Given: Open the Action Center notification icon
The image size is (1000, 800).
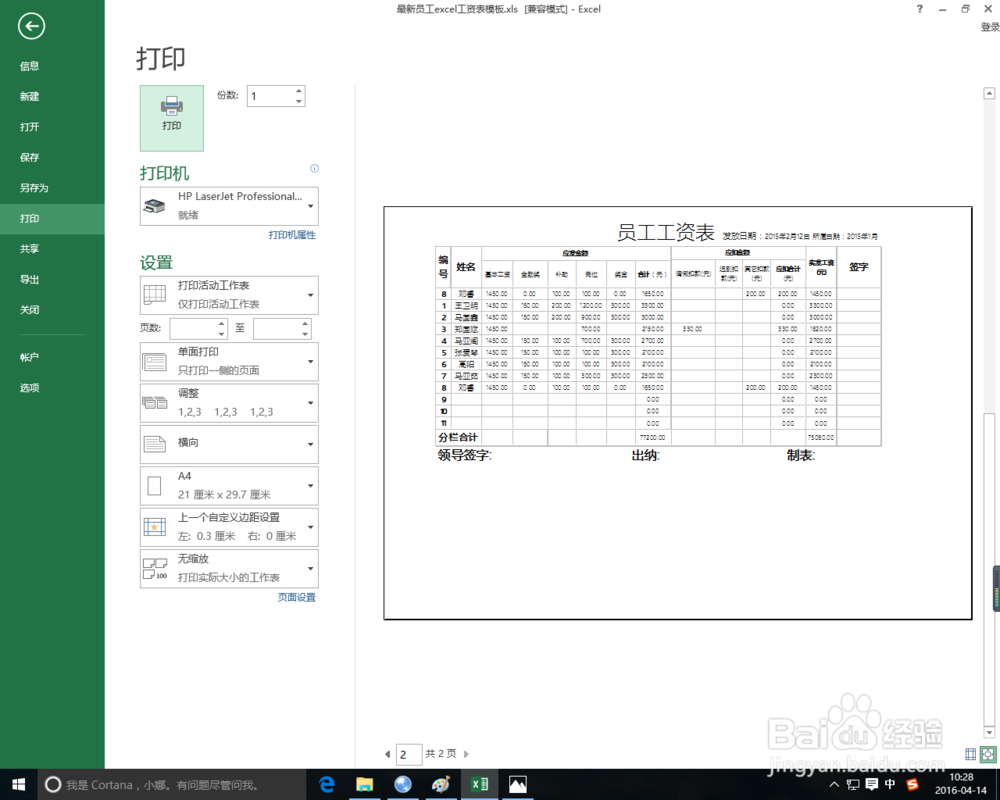Looking at the screenshot, I should [x=872, y=784].
